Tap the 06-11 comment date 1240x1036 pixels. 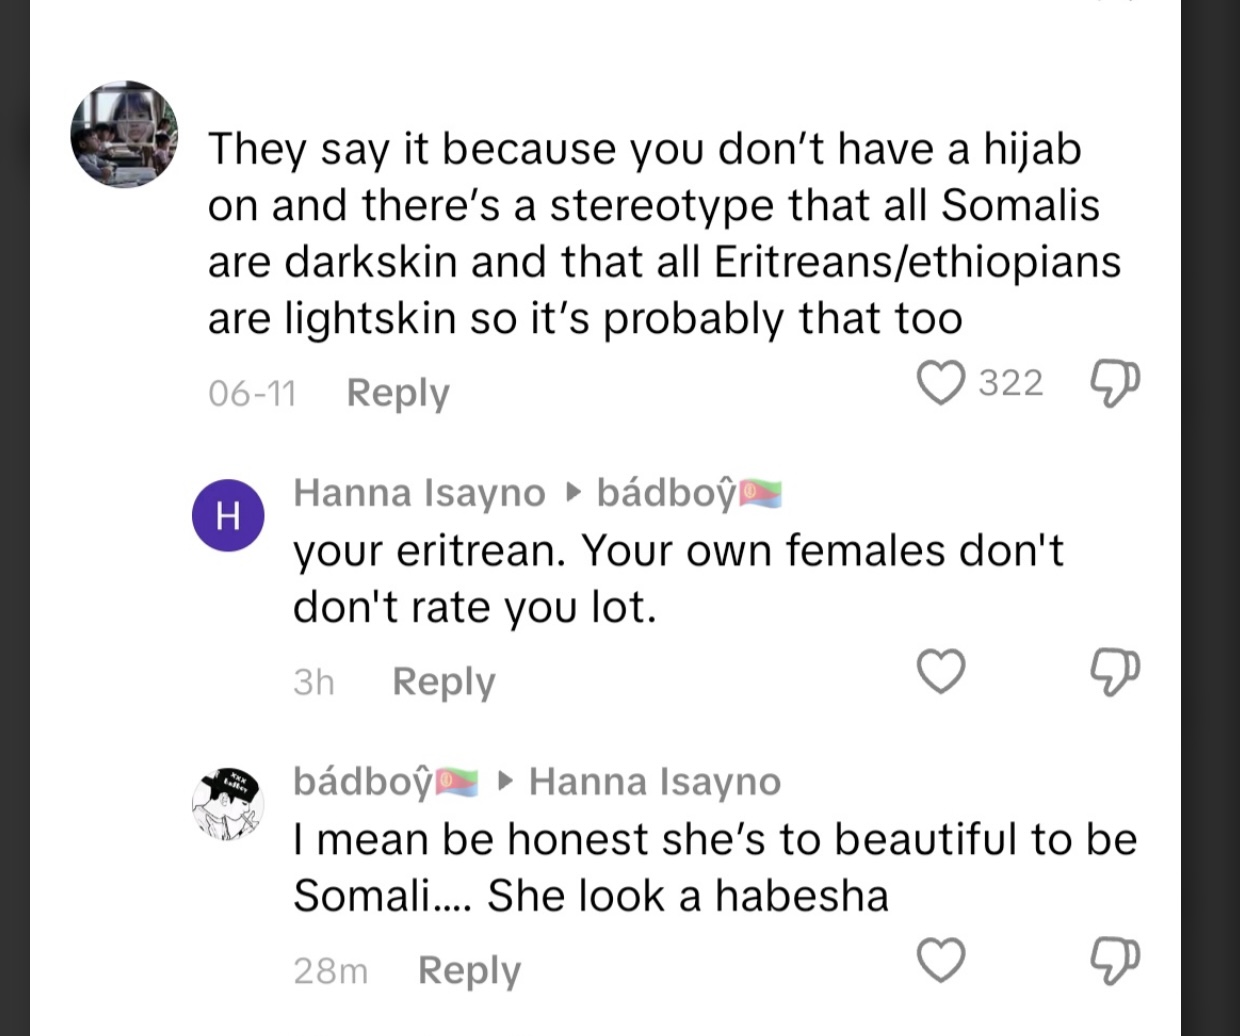click(252, 394)
